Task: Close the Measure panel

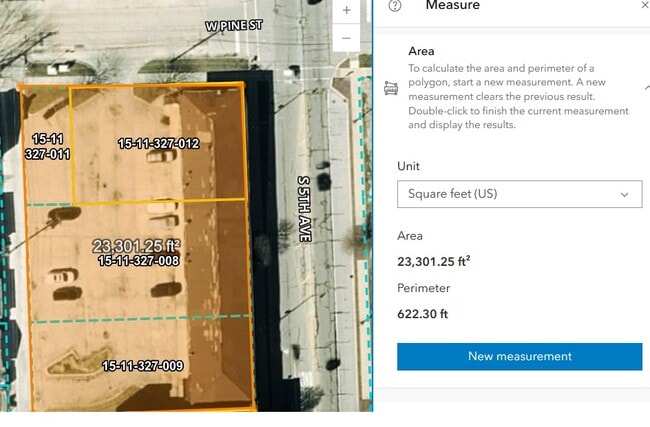Action: [644, 6]
